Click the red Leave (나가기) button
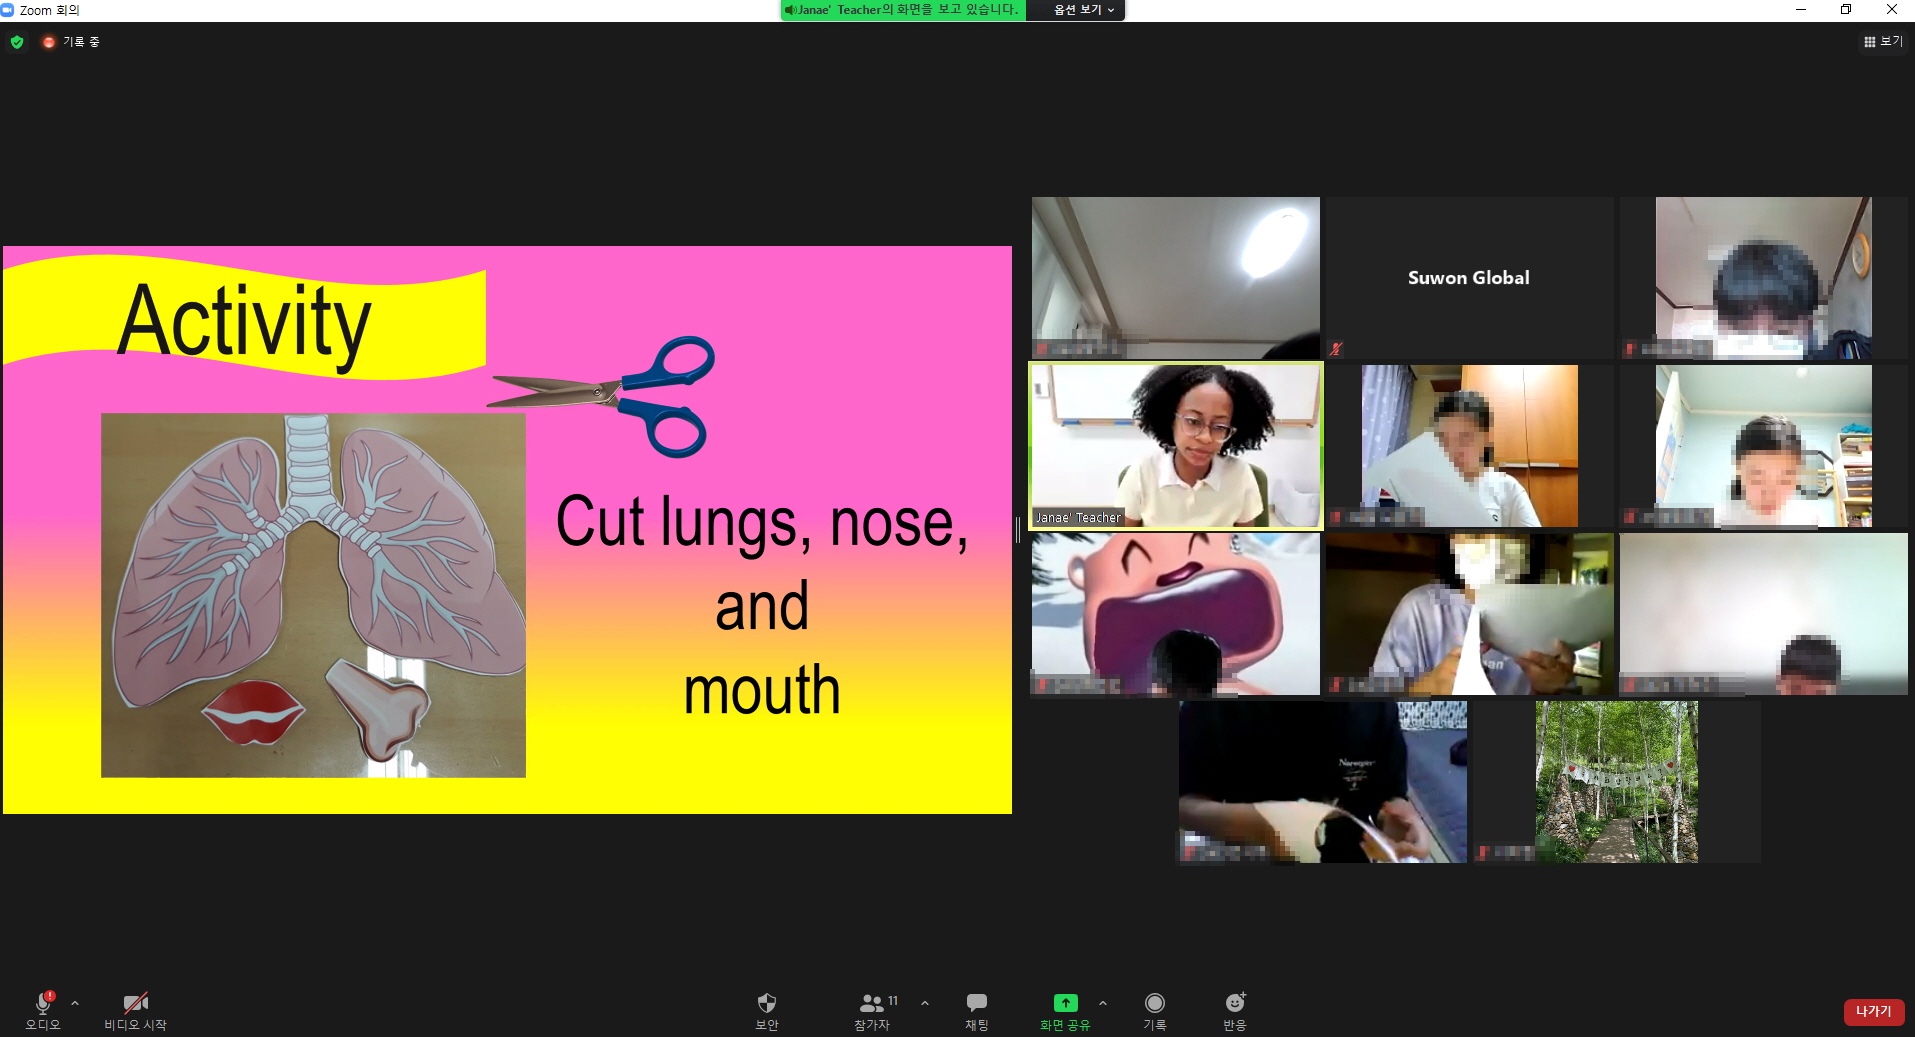This screenshot has width=1915, height=1037. 1873,1012
